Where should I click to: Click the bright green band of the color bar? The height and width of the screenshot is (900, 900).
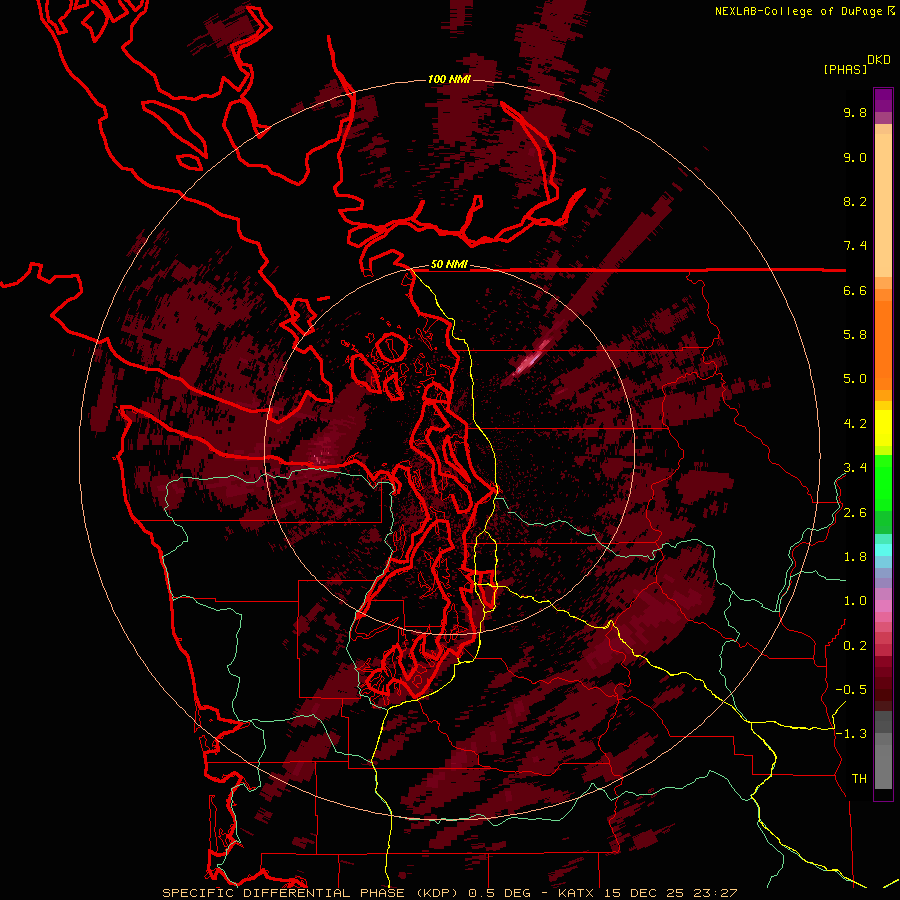pos(883,482)
